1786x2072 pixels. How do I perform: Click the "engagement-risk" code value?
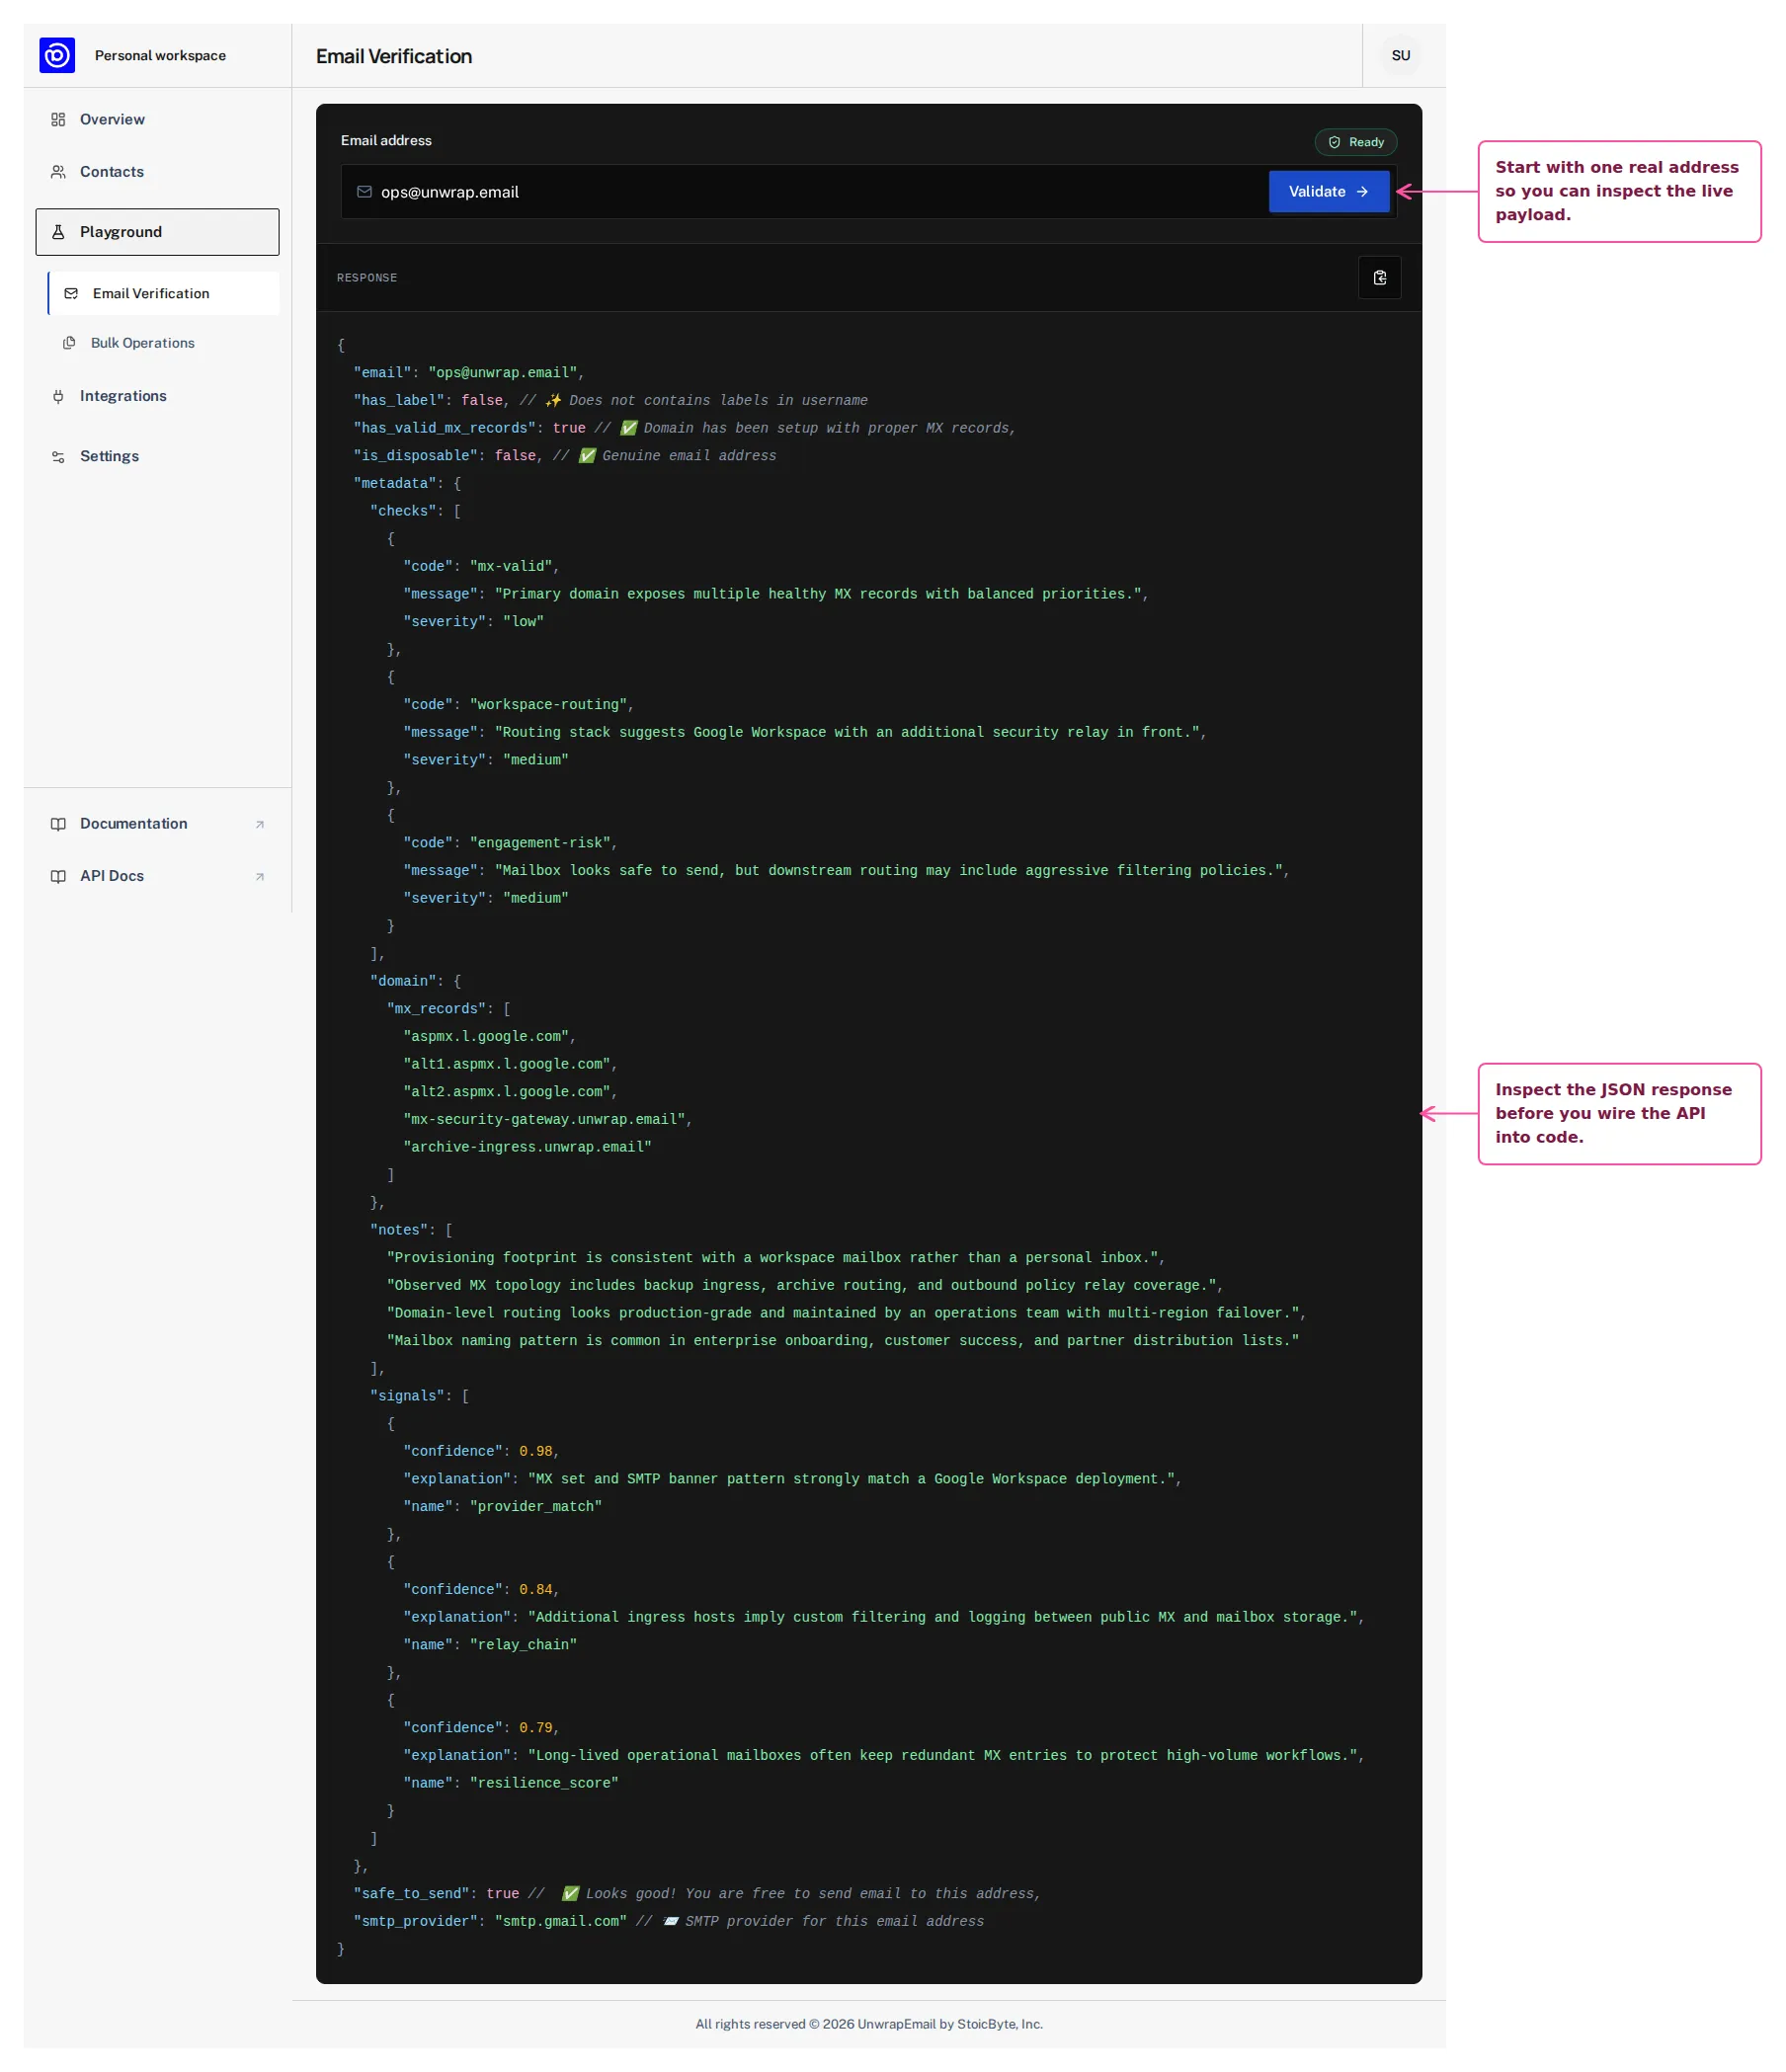coord(540,843)
